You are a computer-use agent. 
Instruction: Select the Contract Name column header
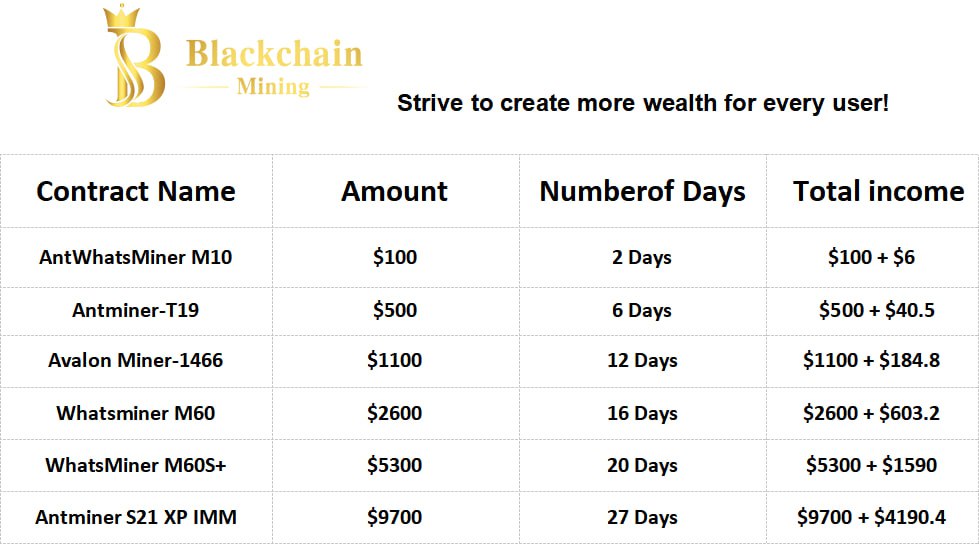(136, 191)
